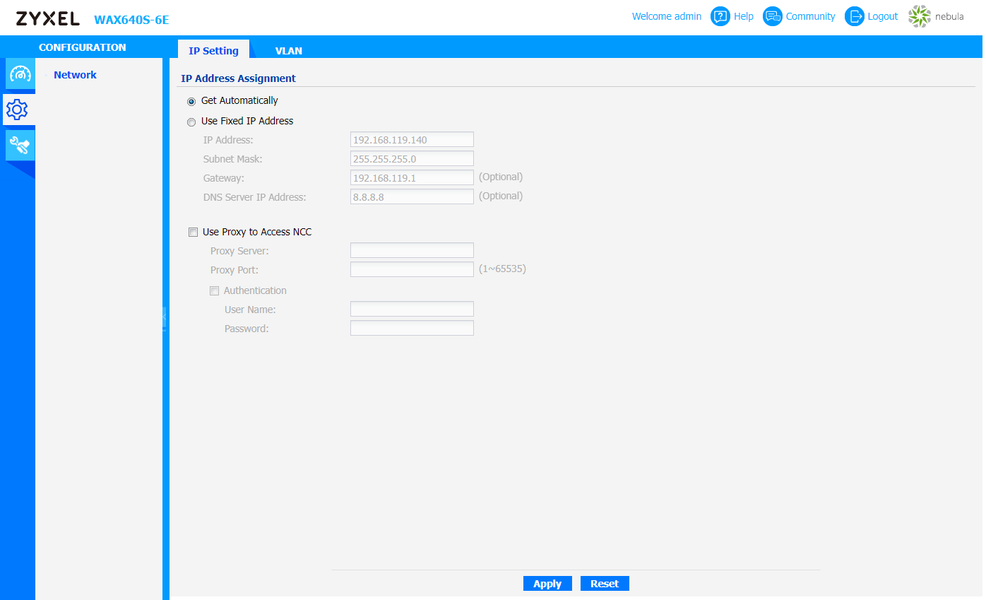Click the nebula logo icon
The width and height of the screenshot is (986, 600).
(919, 16)
